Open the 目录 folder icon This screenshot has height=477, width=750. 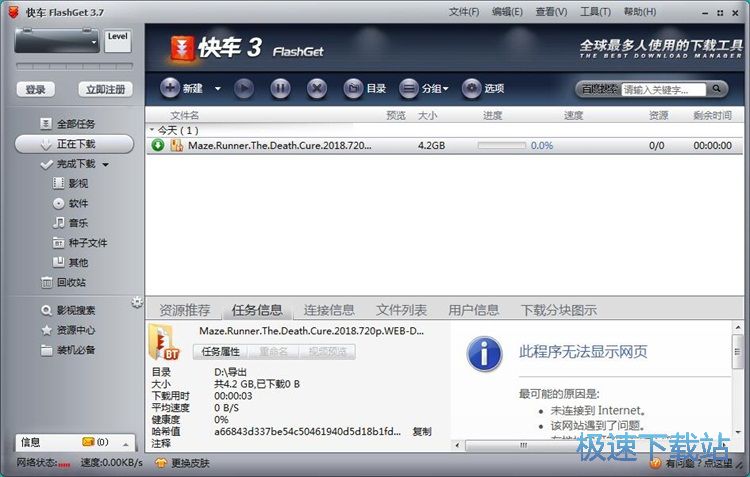coord(353,89)
